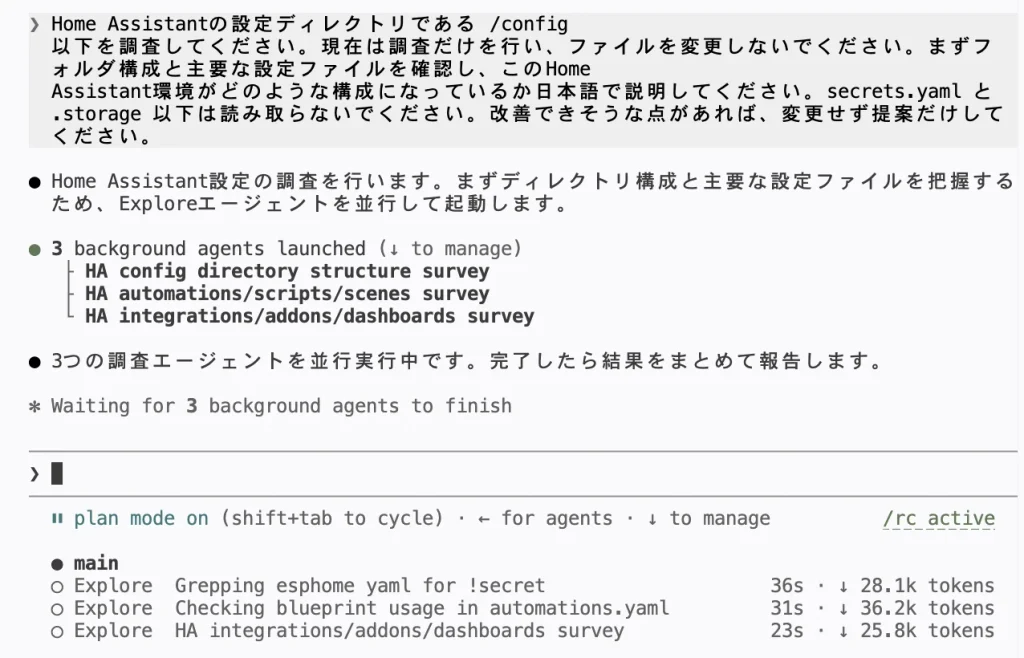The image size is (1024, 658).
Task: Click the down arrow beside 36.2k tokens
Action: click(844, 608)
